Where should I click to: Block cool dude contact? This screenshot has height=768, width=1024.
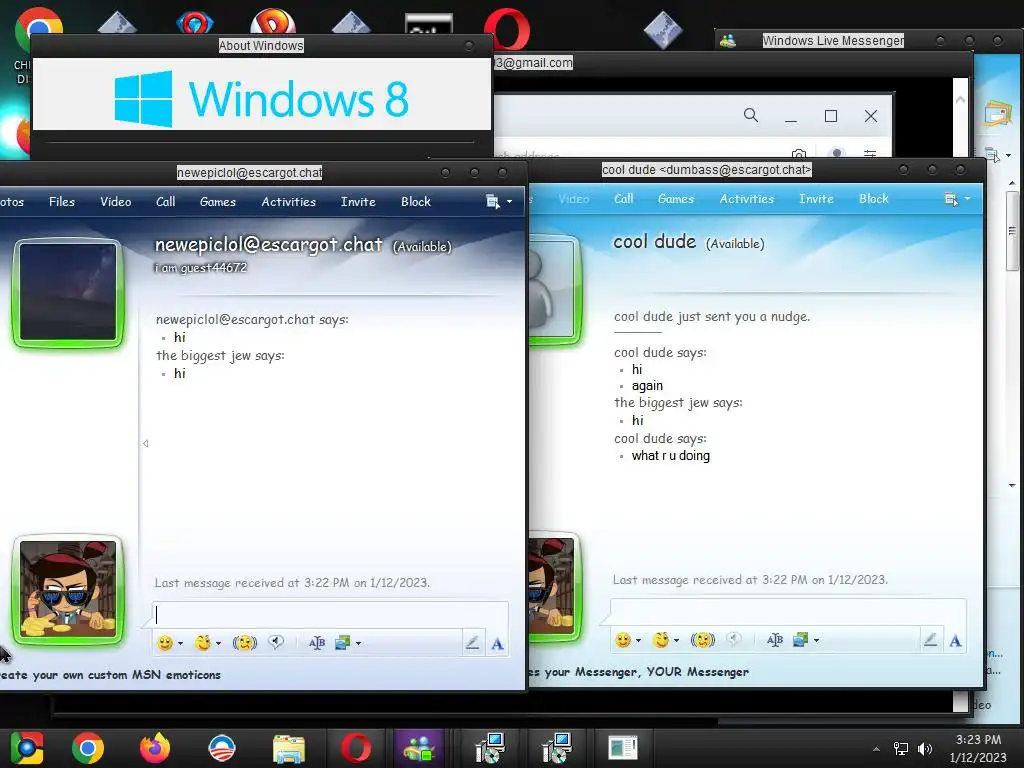coord(873,199)
